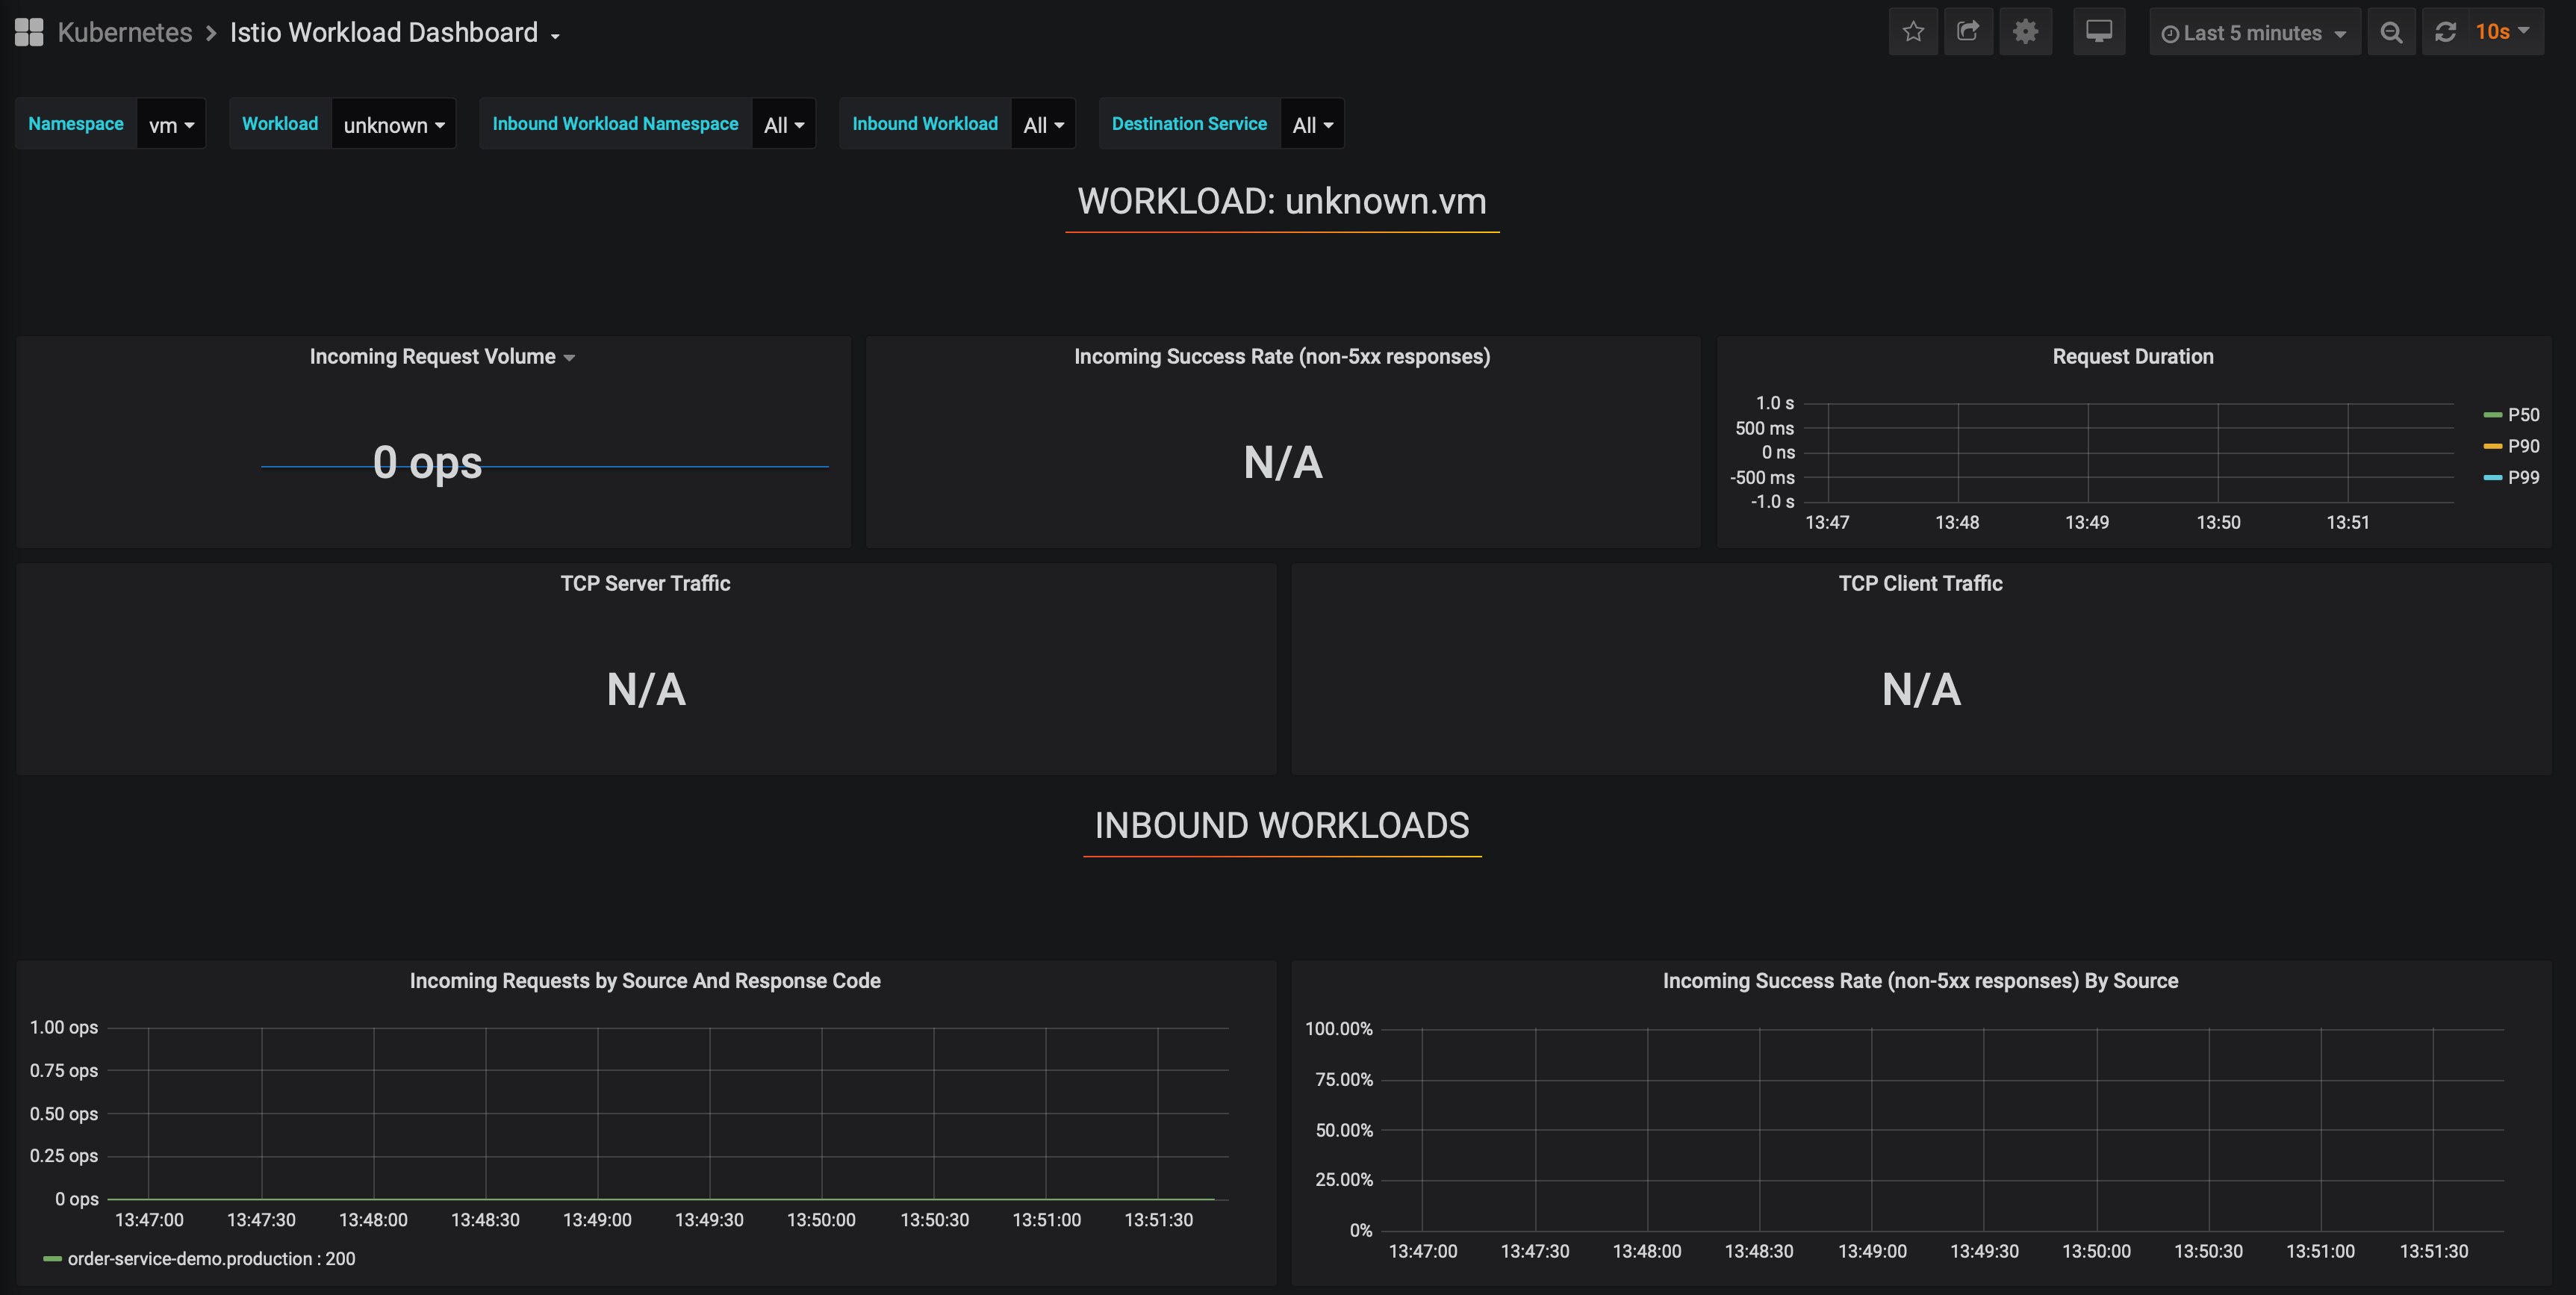The height and width of the screenshot is (1295, 2576).
Task: Click the share dashboard icon
Action: coord(1968,32)
